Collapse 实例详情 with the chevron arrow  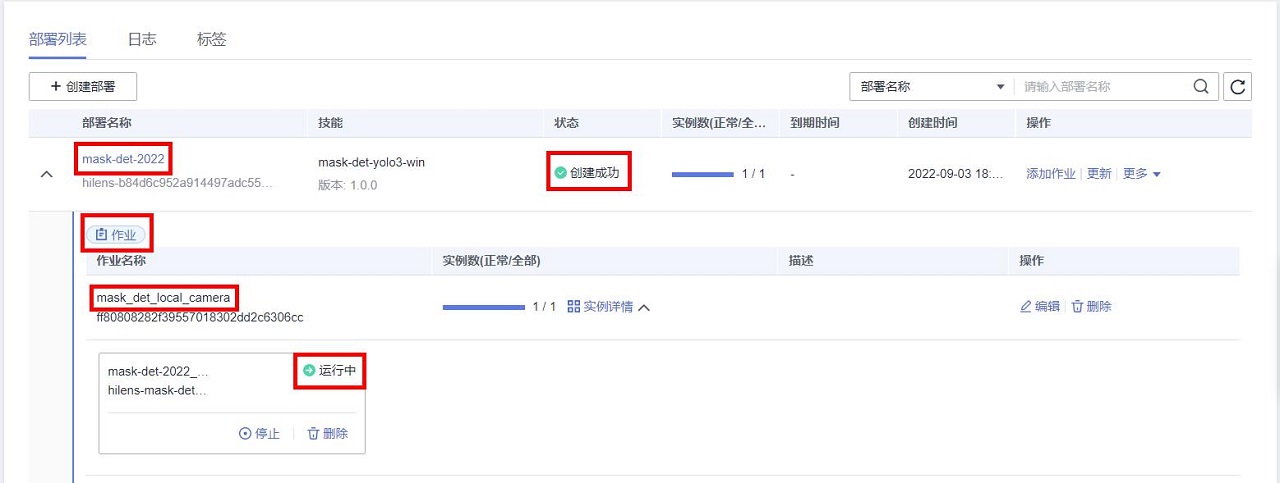pyautogui.click(x=644, y=308)
